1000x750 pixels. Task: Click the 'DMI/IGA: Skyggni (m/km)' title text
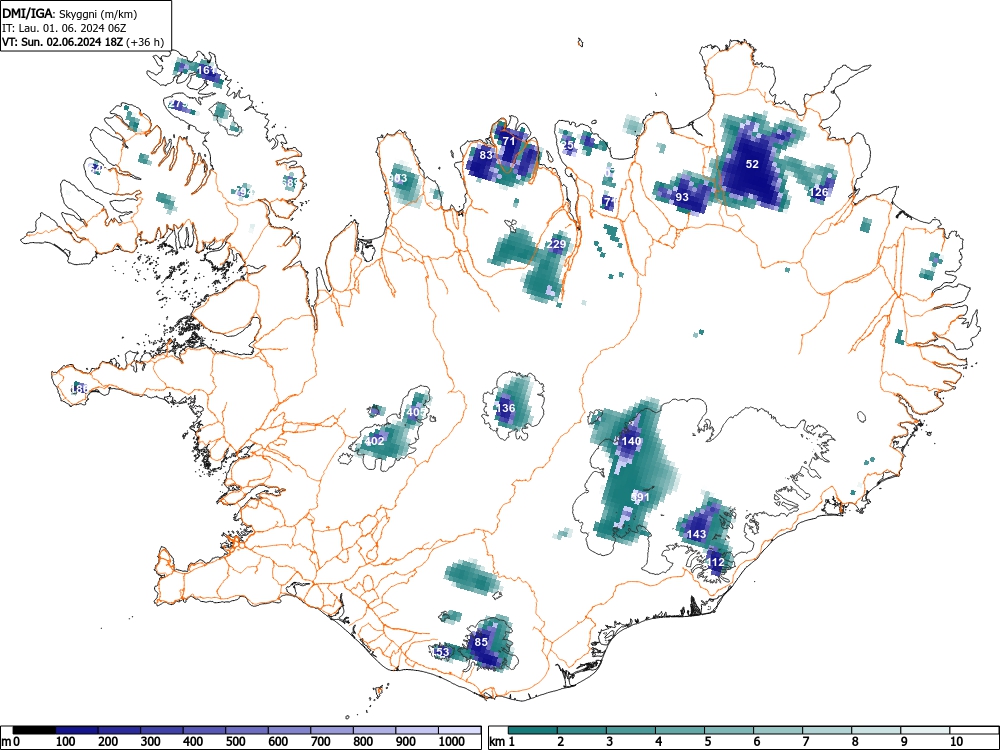click(70, 14)
